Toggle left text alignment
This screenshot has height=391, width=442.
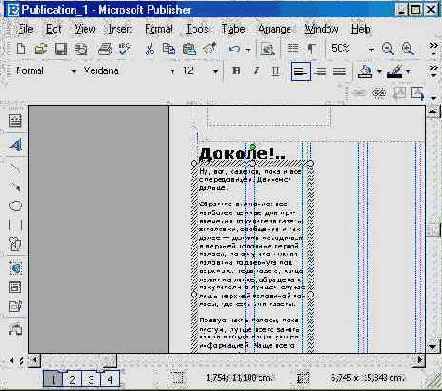pyautogui.click(x=301, y=71)
